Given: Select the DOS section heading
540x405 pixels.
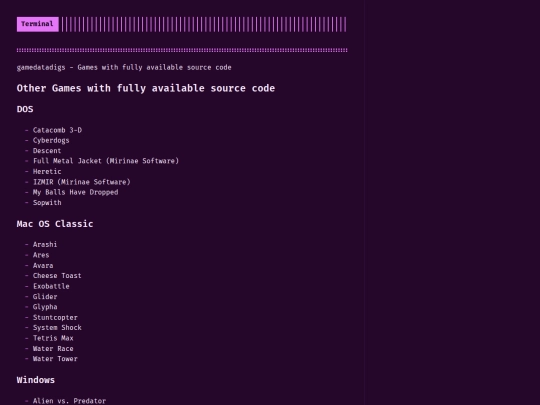Looking at the screenshot, I should click(x=25, y=109).
